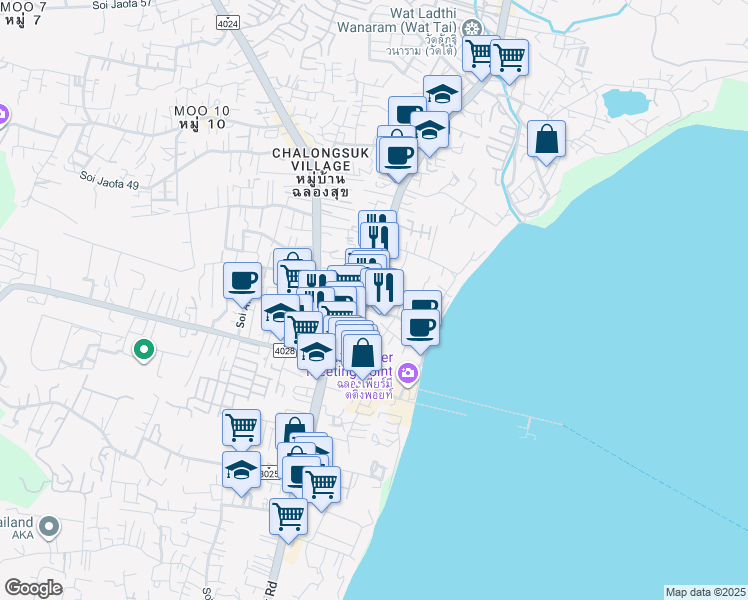Click the isolated shopping bag marker near the canal
Image resolution: width=748 pixels, height=600 pixels.
click(x=546, y=140)
